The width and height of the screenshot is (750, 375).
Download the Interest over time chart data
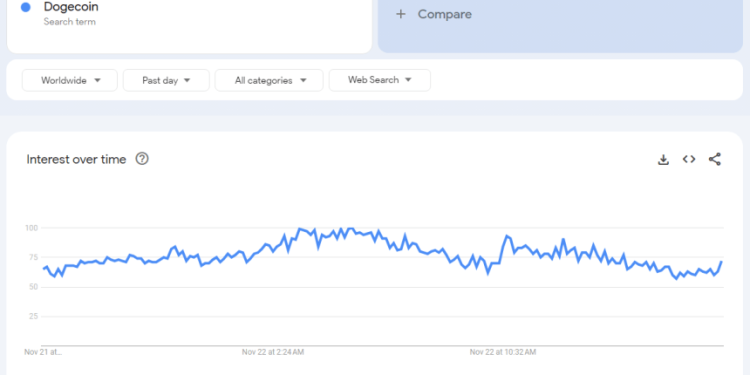[x=663, y=159]
